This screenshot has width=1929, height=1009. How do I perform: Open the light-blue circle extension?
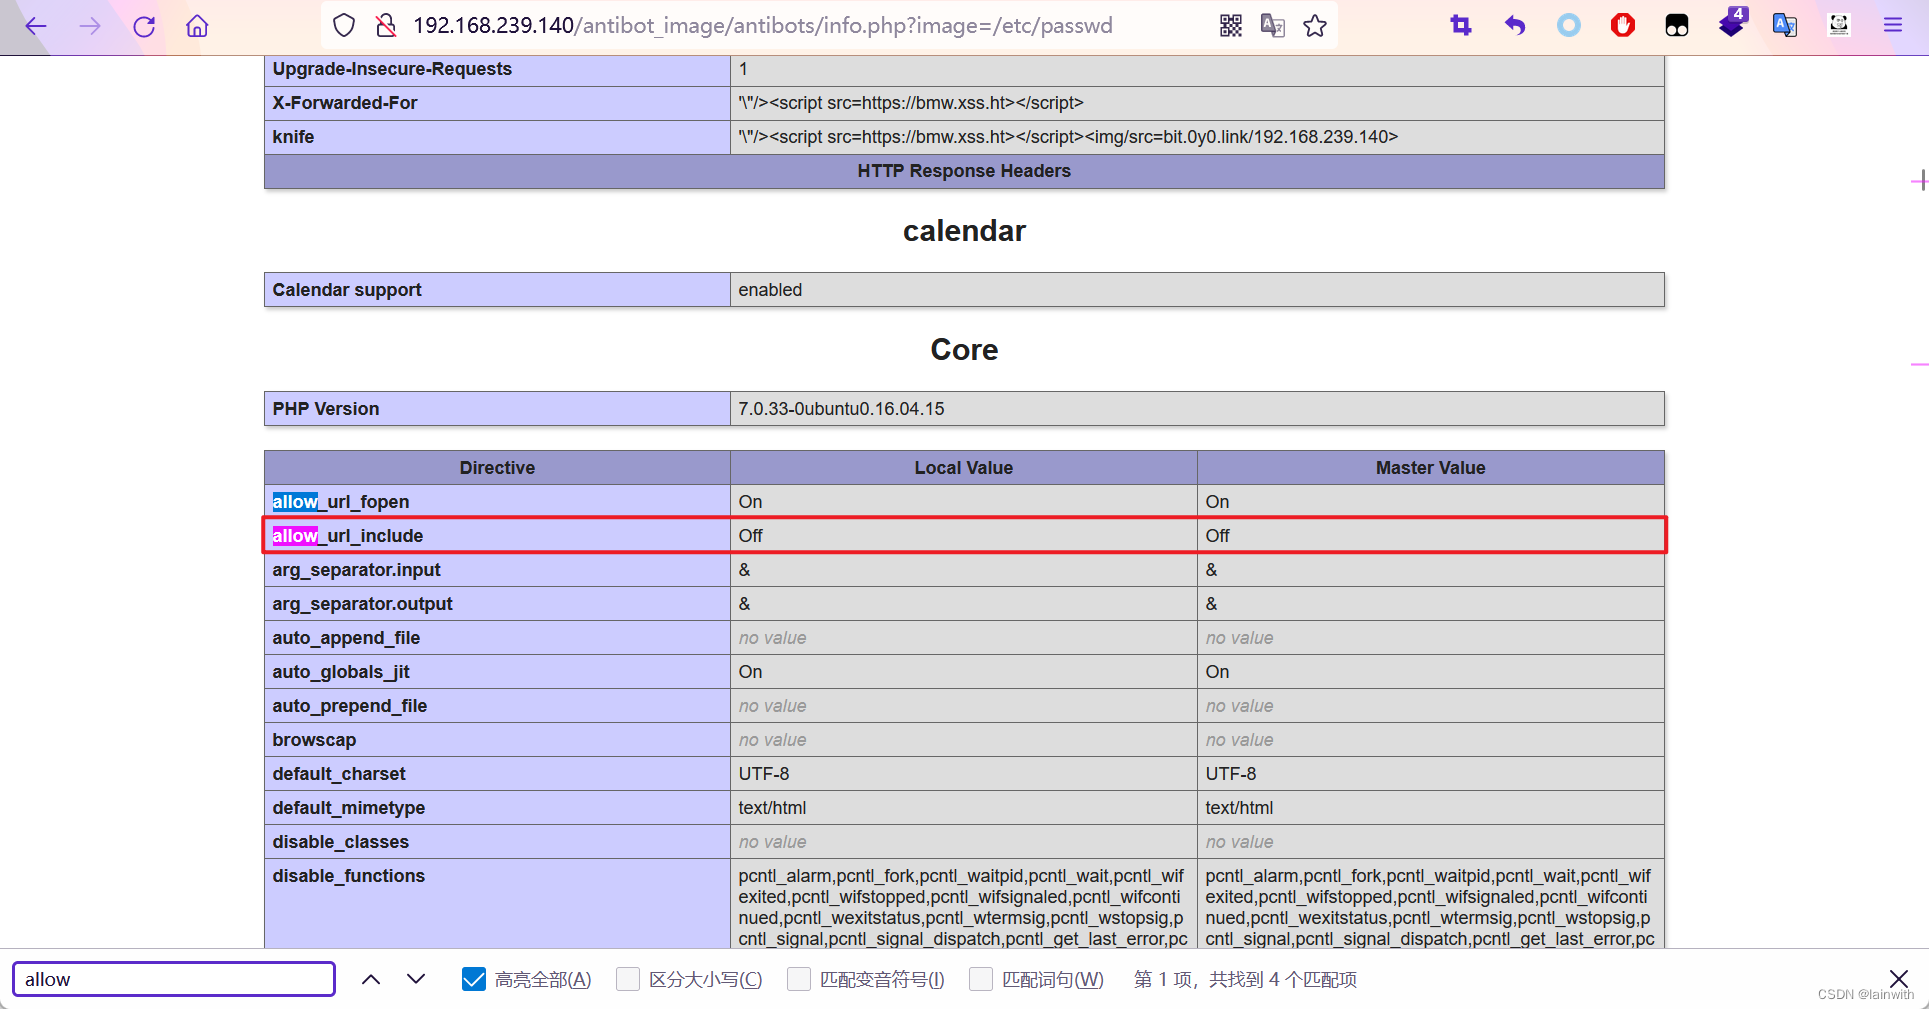(x=1569, y=26)
